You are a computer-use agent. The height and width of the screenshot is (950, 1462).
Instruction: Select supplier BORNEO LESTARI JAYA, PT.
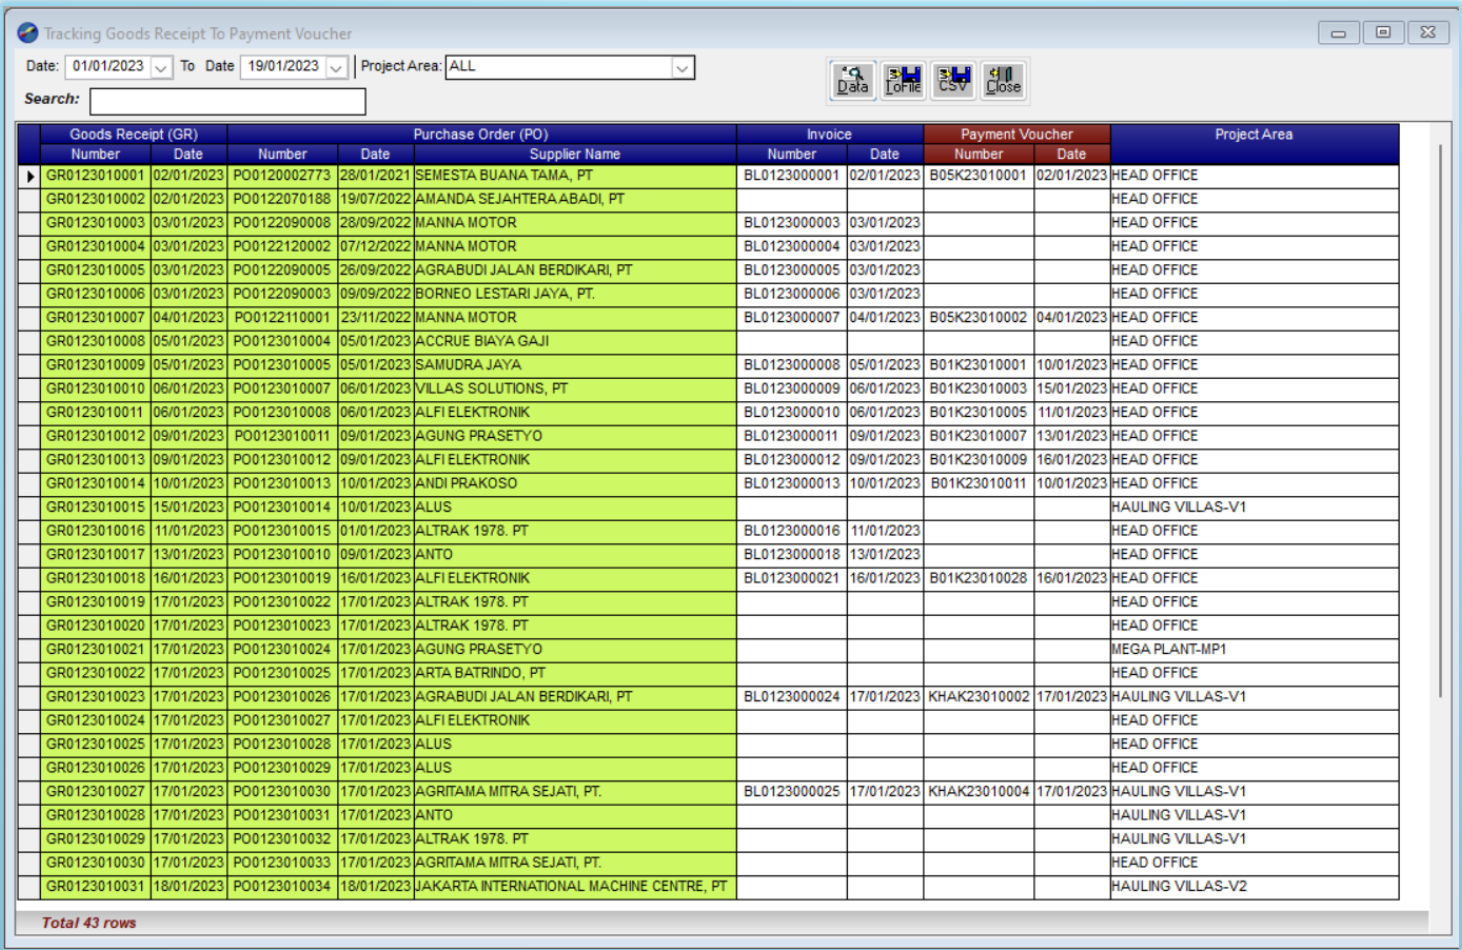tap(575, 294)
